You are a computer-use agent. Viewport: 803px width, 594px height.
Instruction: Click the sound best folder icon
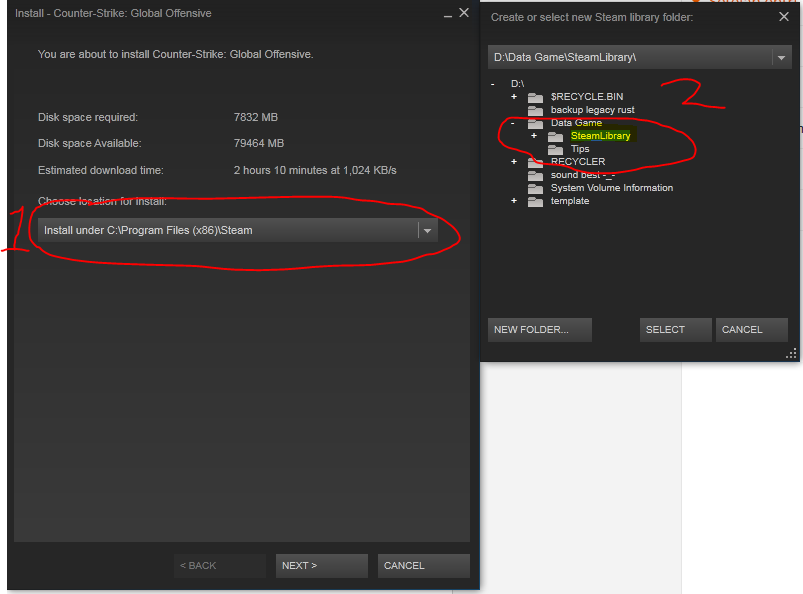point(535,176)
